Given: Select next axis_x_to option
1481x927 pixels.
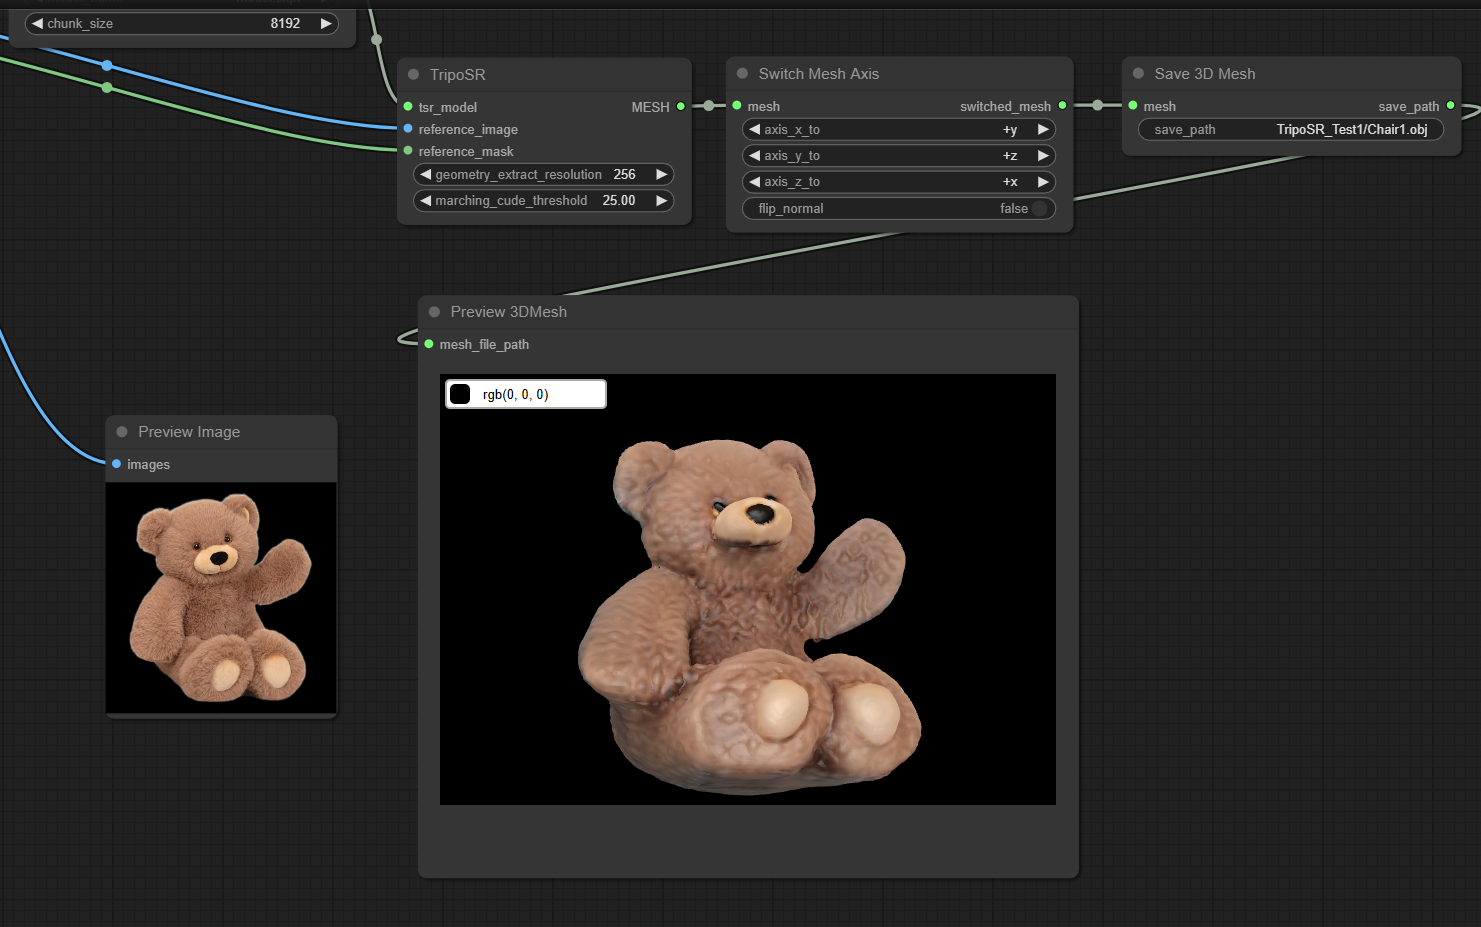Looking at the screenshot, I should pos(1043,130).
